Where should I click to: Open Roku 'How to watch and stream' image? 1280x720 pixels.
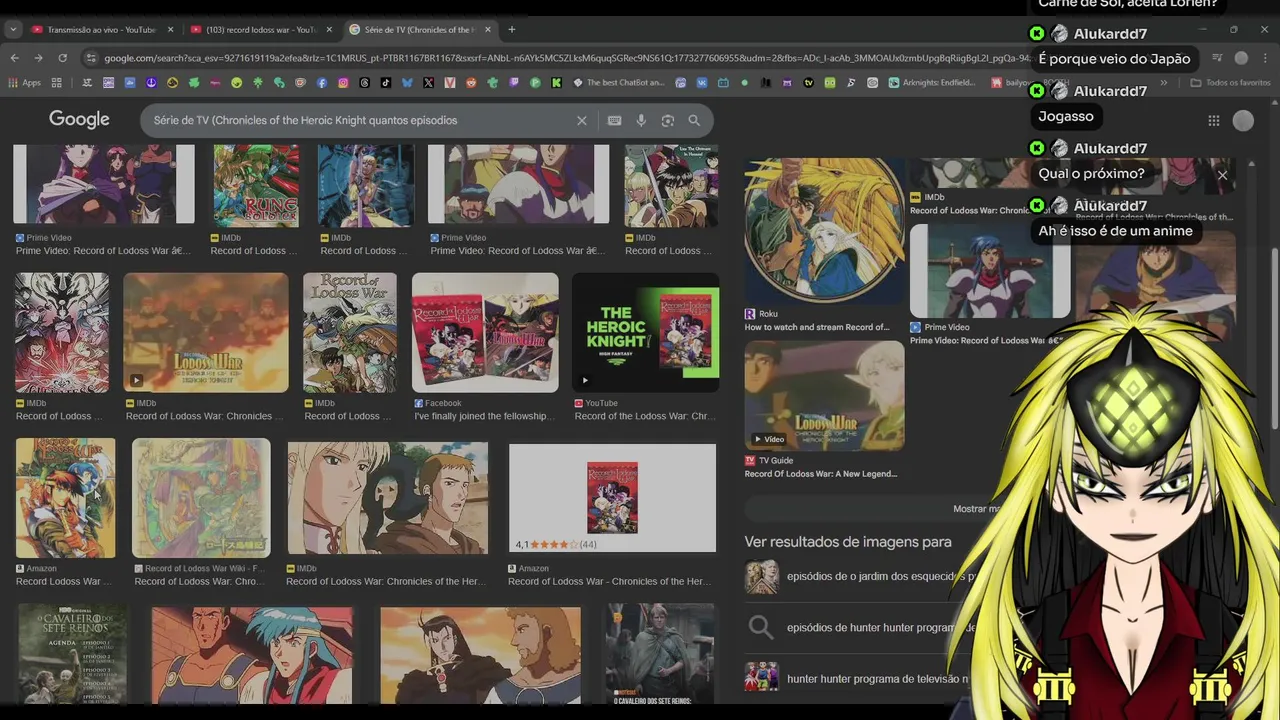[x=824, y=230]
